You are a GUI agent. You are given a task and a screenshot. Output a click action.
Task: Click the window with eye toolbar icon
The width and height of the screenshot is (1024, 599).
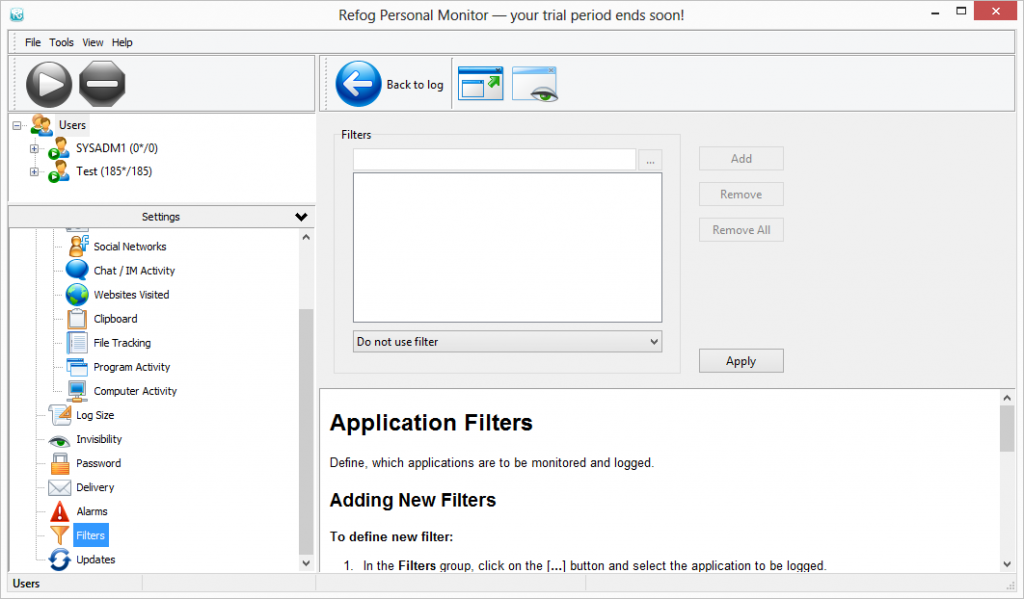coord(535,84)
